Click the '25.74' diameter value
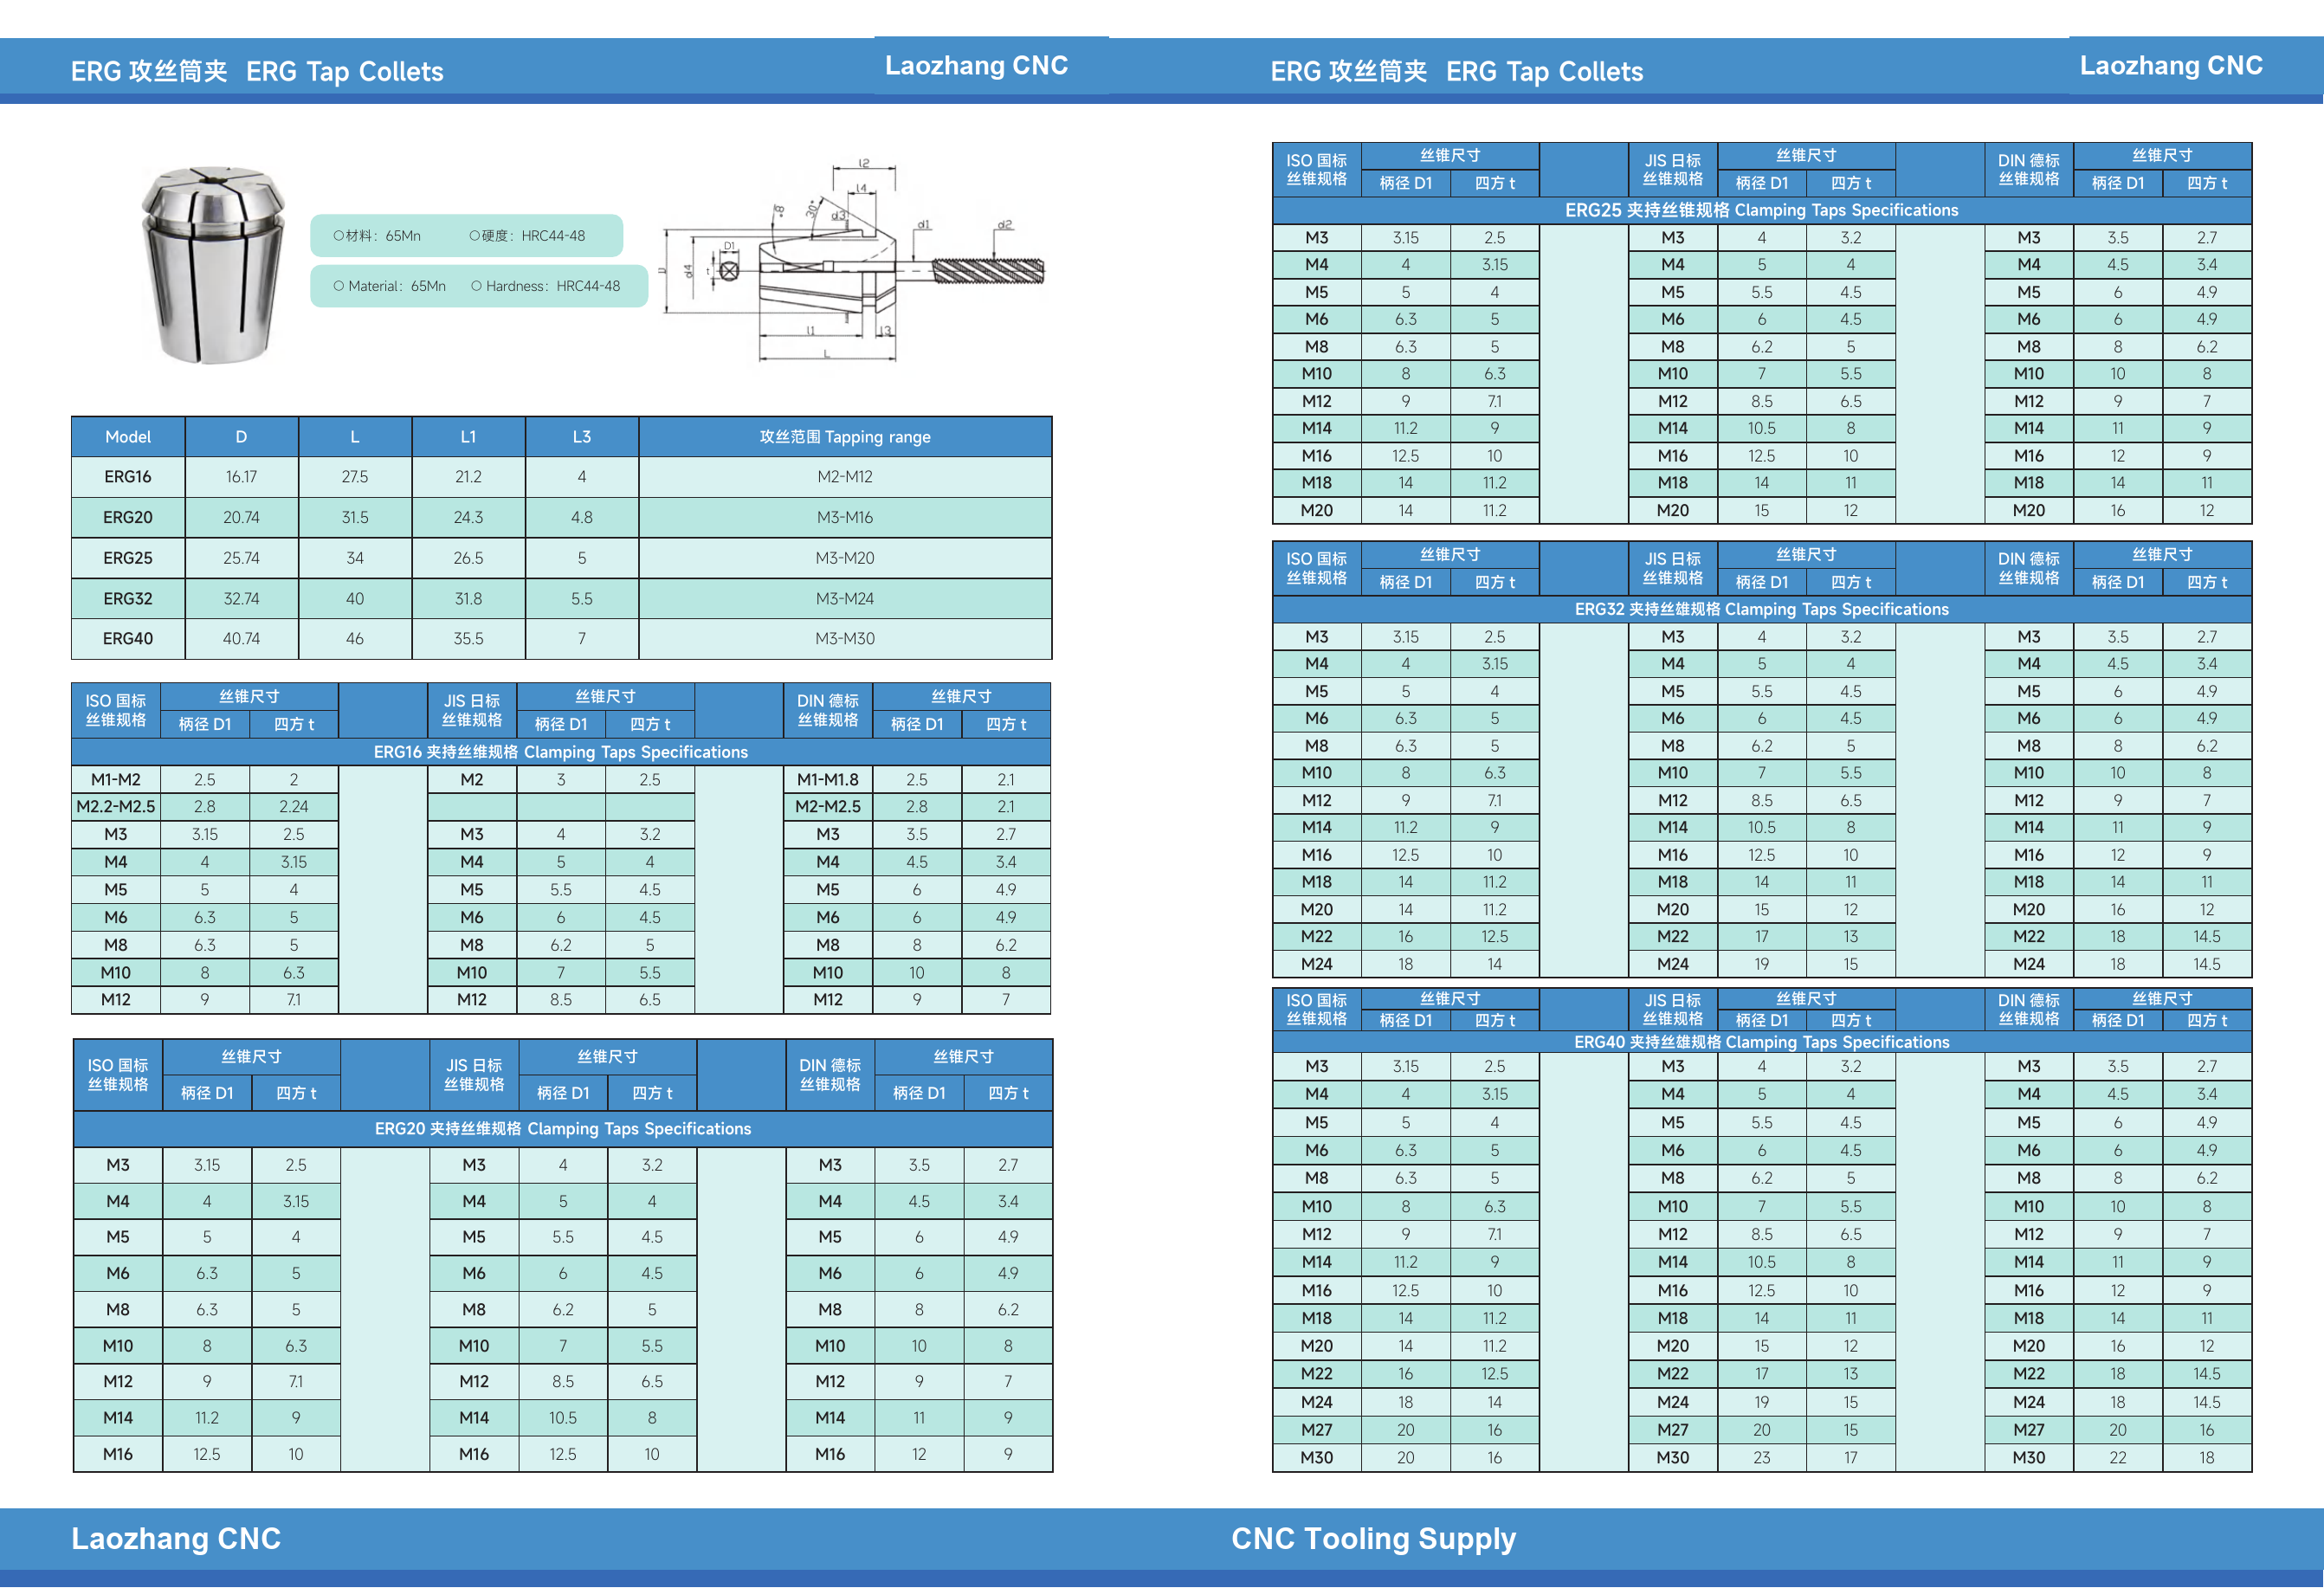 [241, 558]
